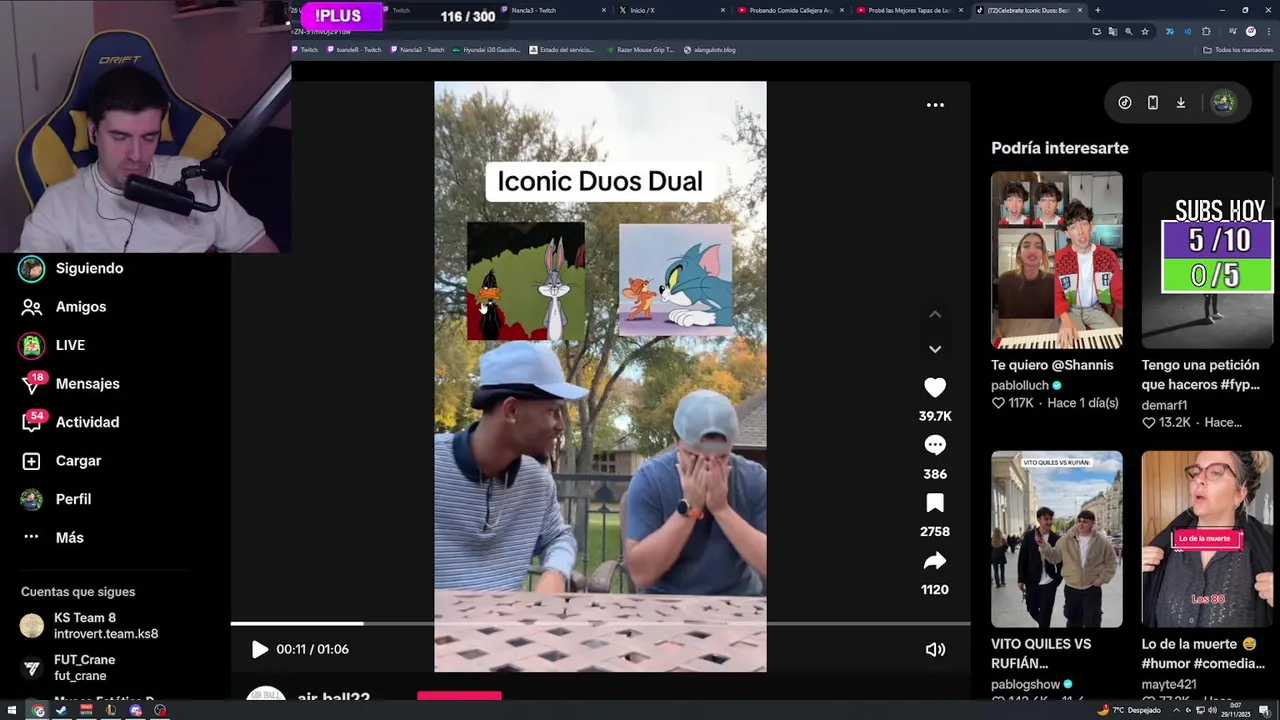Open the Estado del servicio bookmark
The image size is (1280, 720).
tap(561, 50)
